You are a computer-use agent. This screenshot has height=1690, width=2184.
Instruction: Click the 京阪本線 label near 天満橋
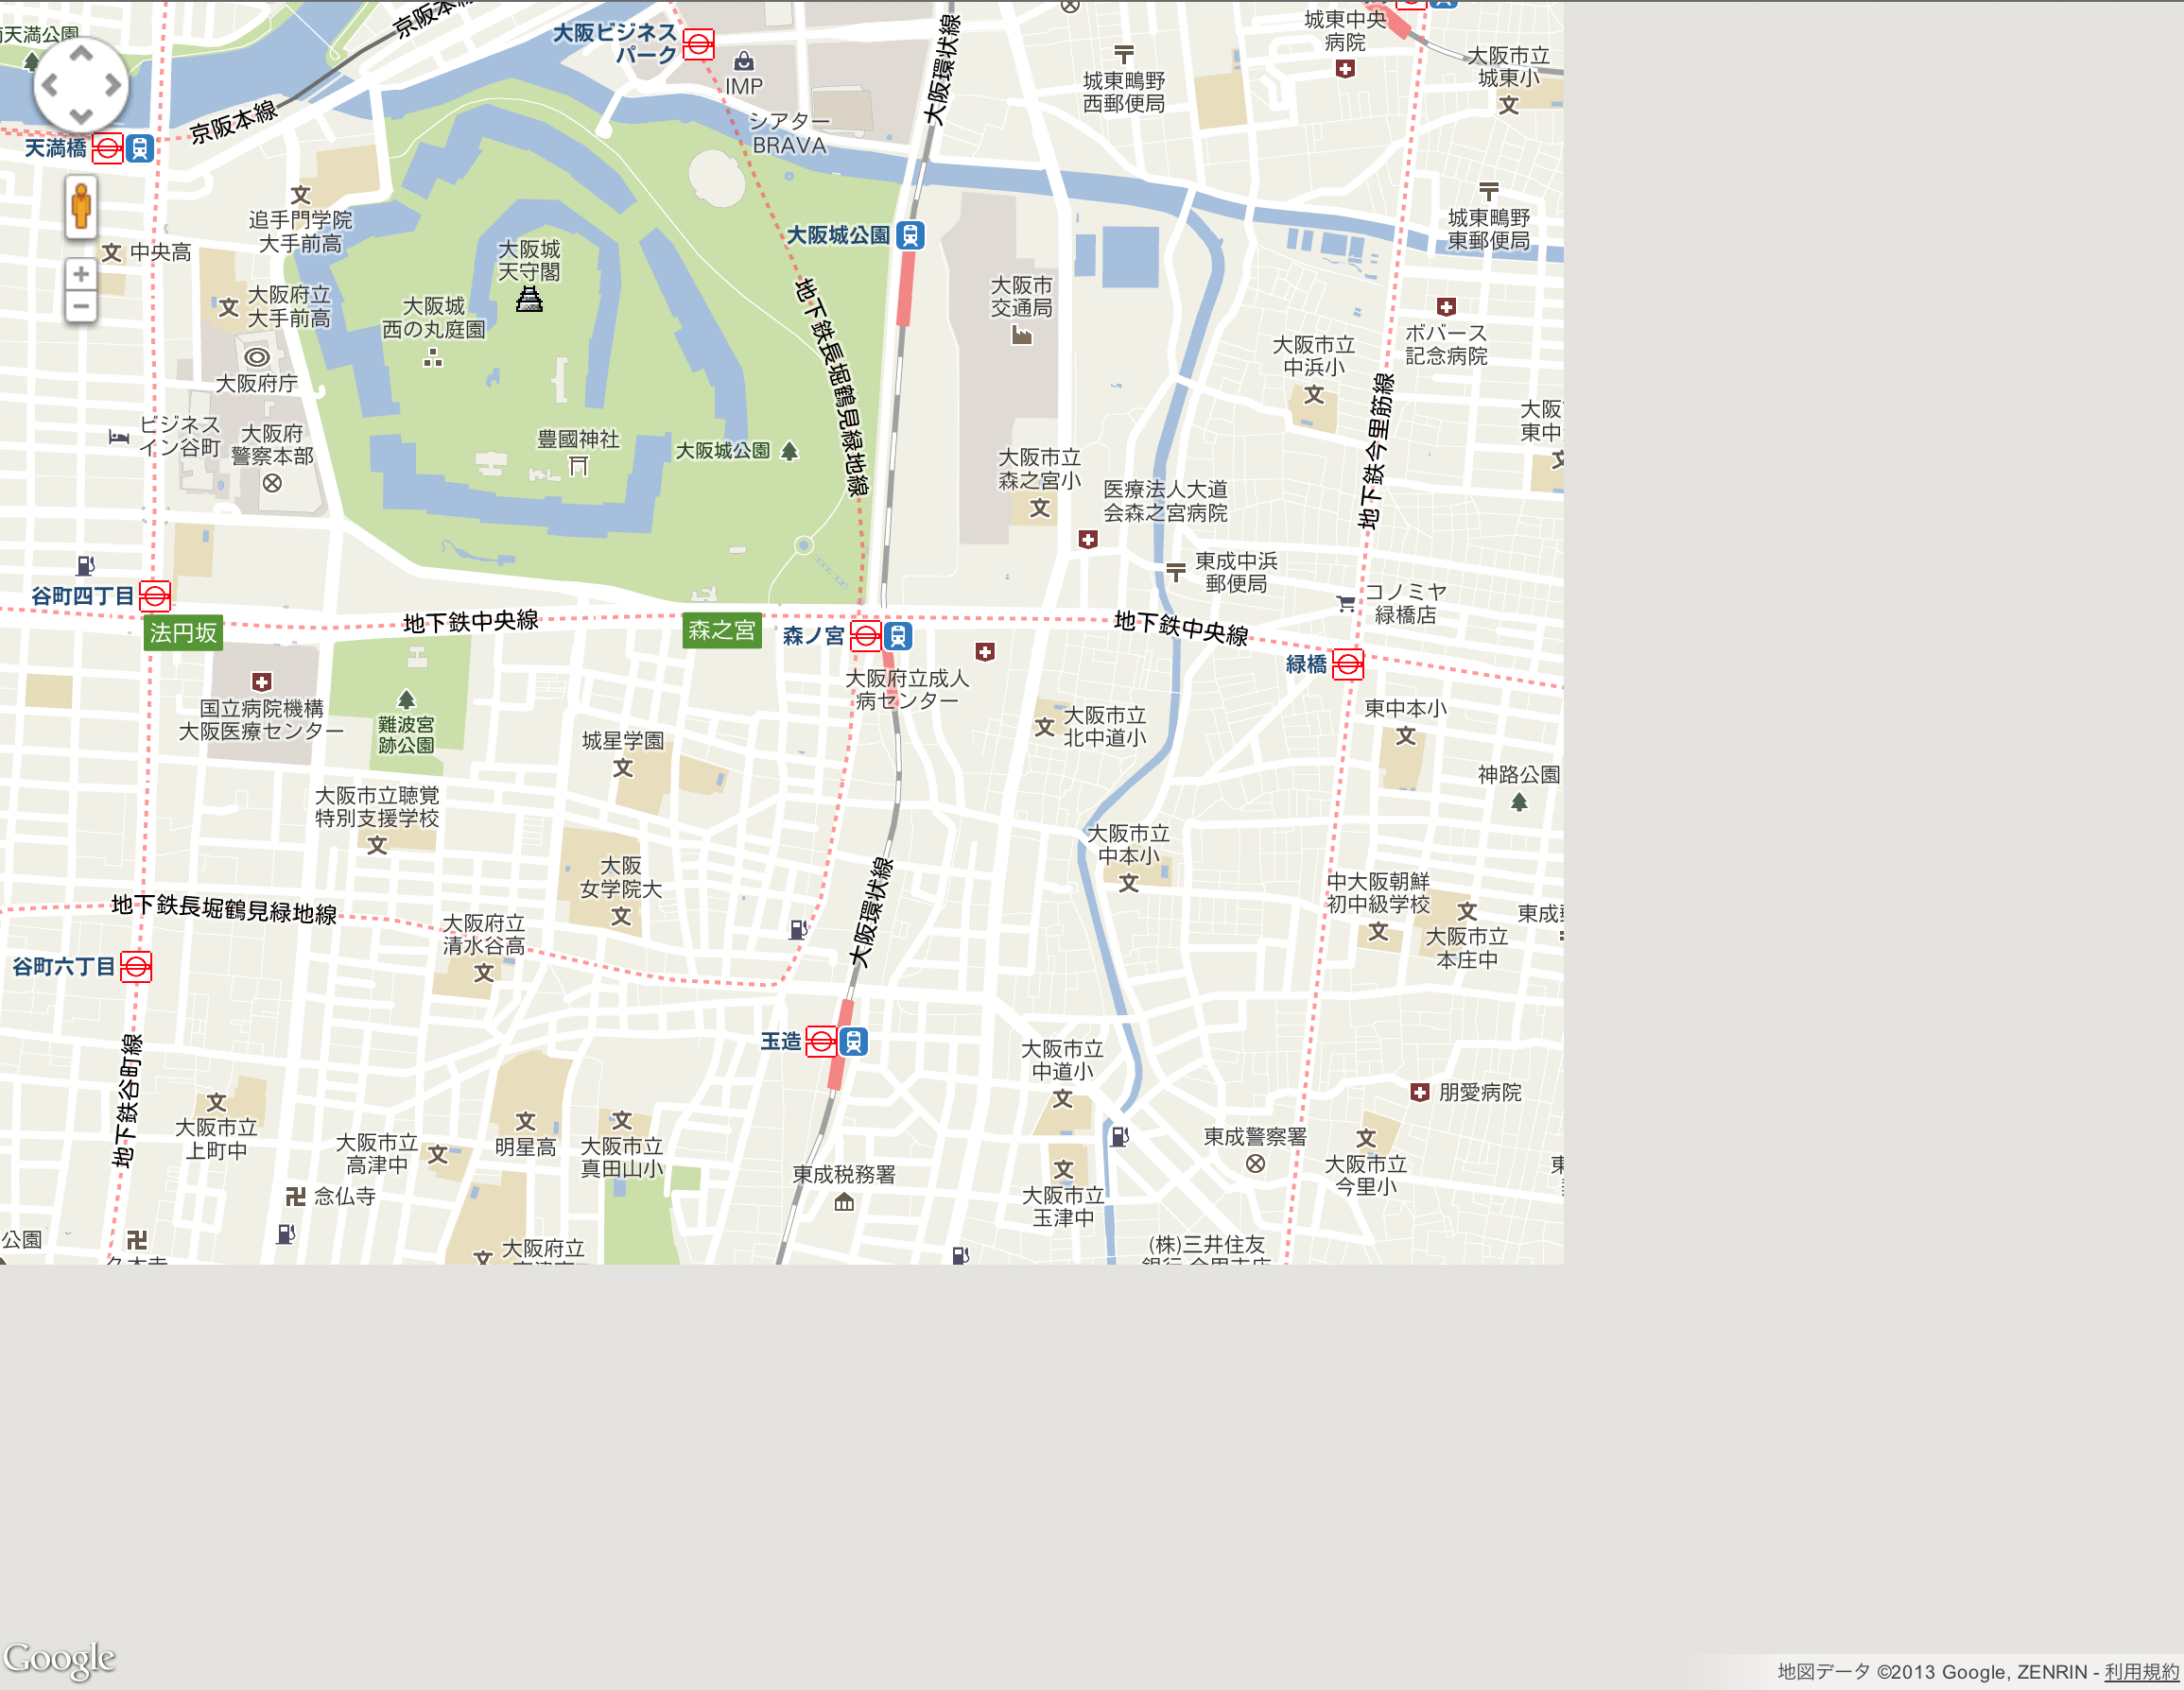[x=233, y=122]
